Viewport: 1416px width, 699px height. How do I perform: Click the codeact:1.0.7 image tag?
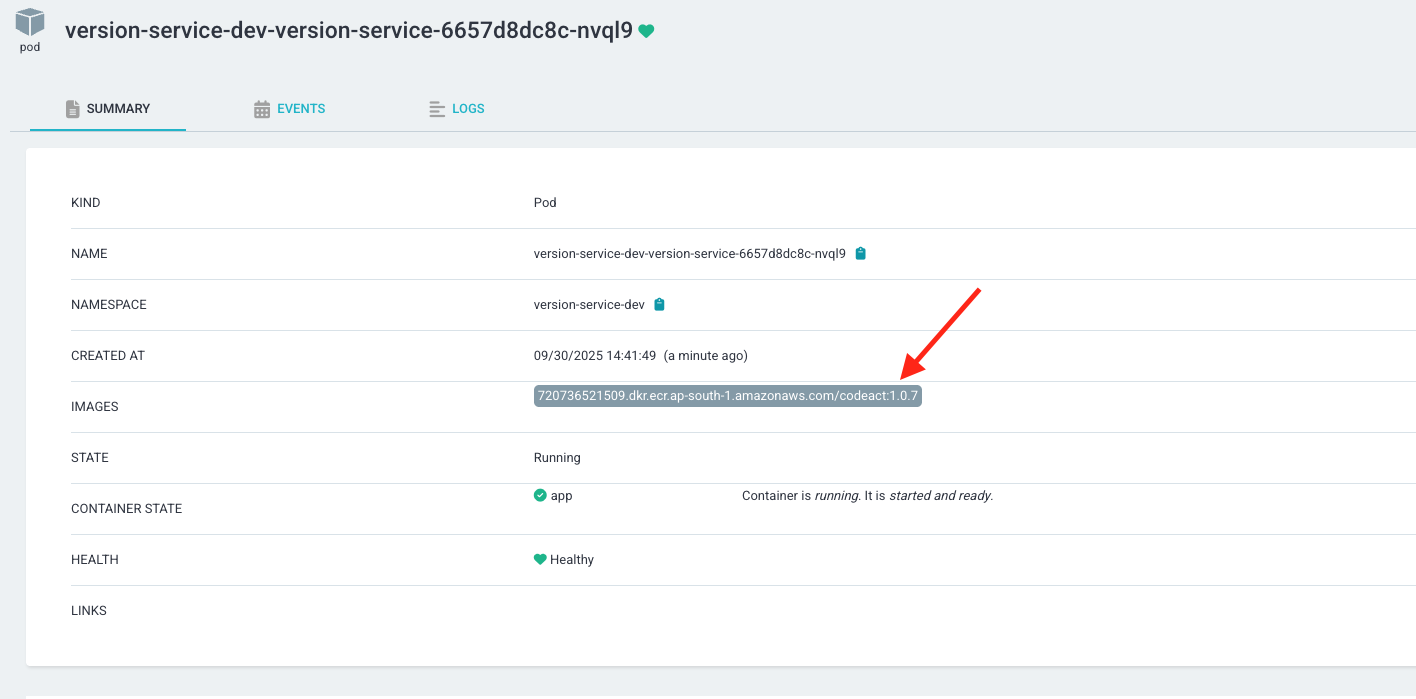coord(727,396)
